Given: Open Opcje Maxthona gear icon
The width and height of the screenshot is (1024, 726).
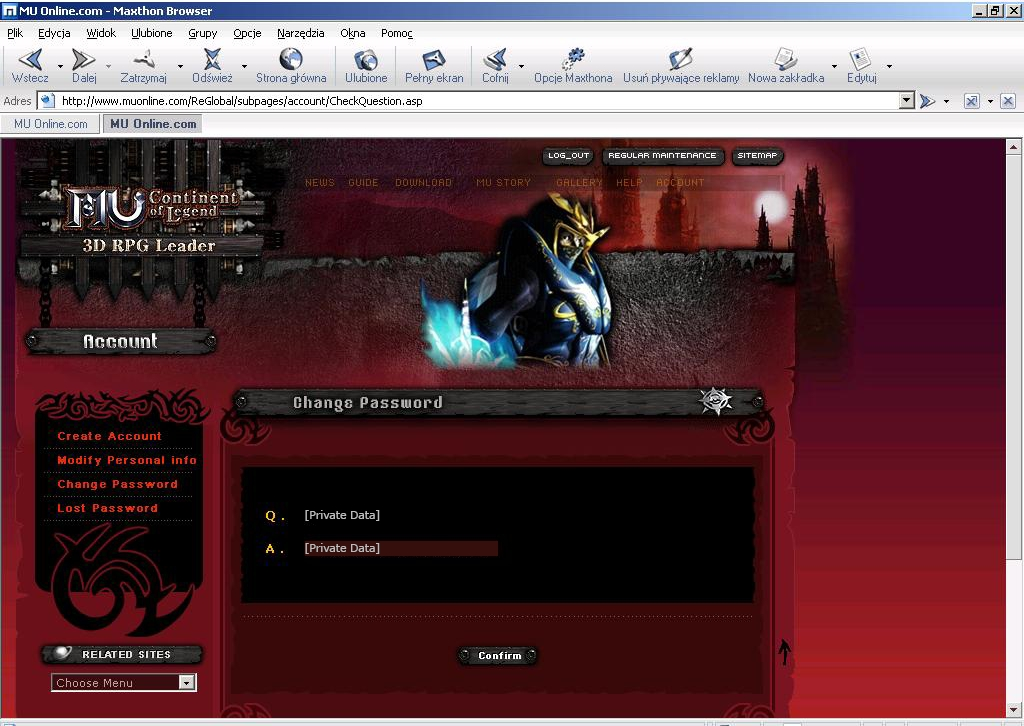Looking at the screenshot, I should tap(573, 59).
